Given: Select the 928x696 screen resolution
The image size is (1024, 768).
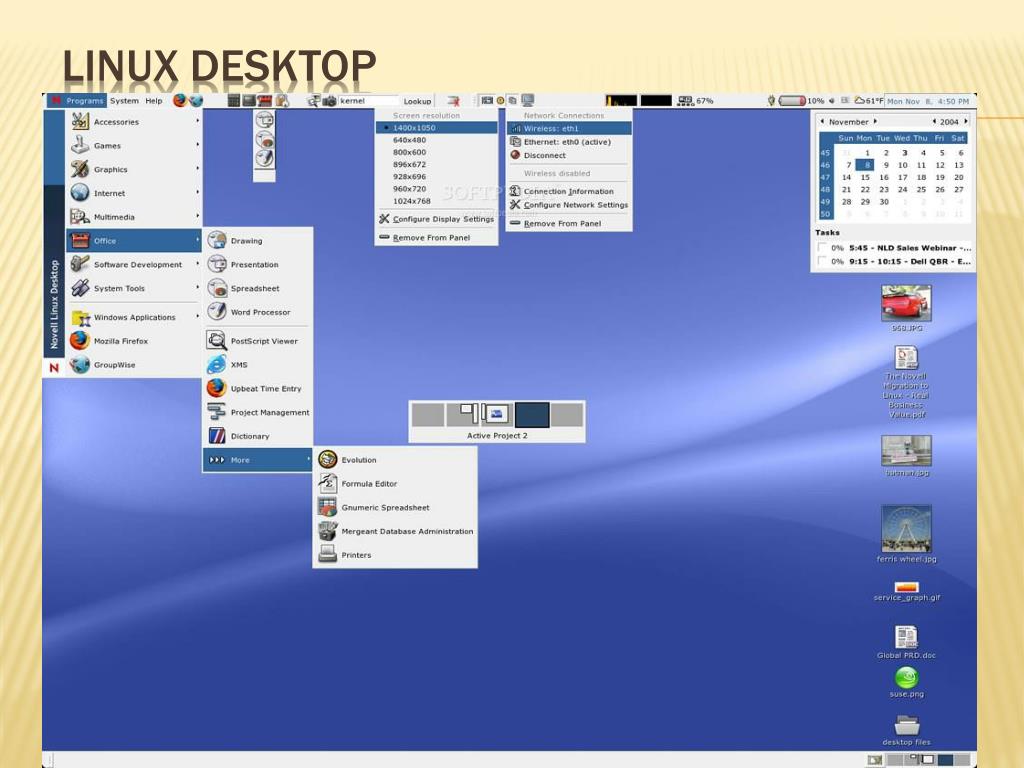Looking at the screenshot, I should (436, 176).
